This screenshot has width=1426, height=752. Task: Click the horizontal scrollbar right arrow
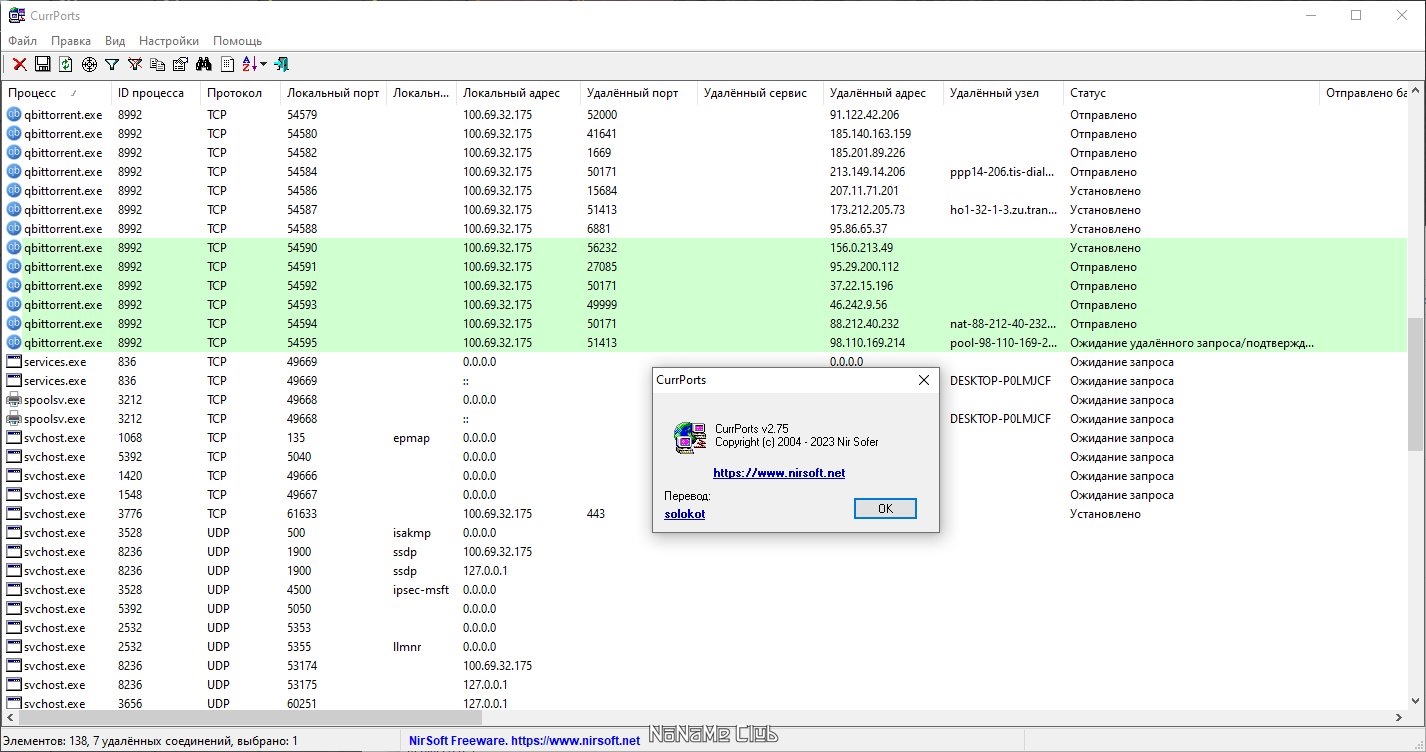click(x=1399, y=717)
